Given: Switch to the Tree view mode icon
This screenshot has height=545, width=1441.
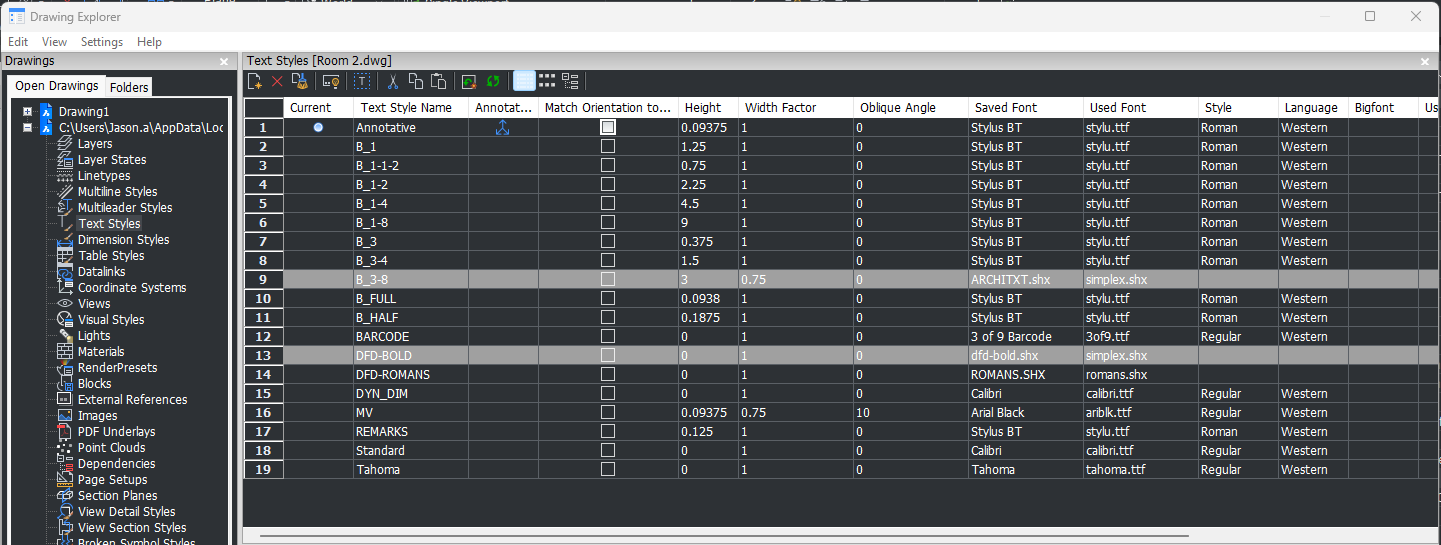Looking at the screenshot, I should pos(570,81).
